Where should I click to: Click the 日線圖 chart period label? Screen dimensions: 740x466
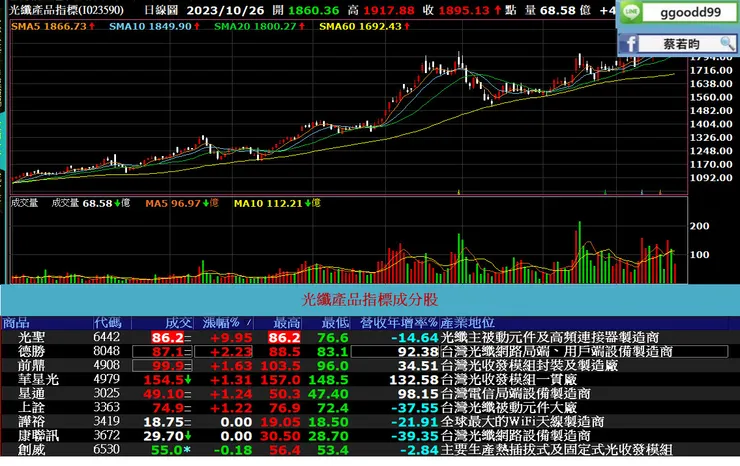[161, 10]
